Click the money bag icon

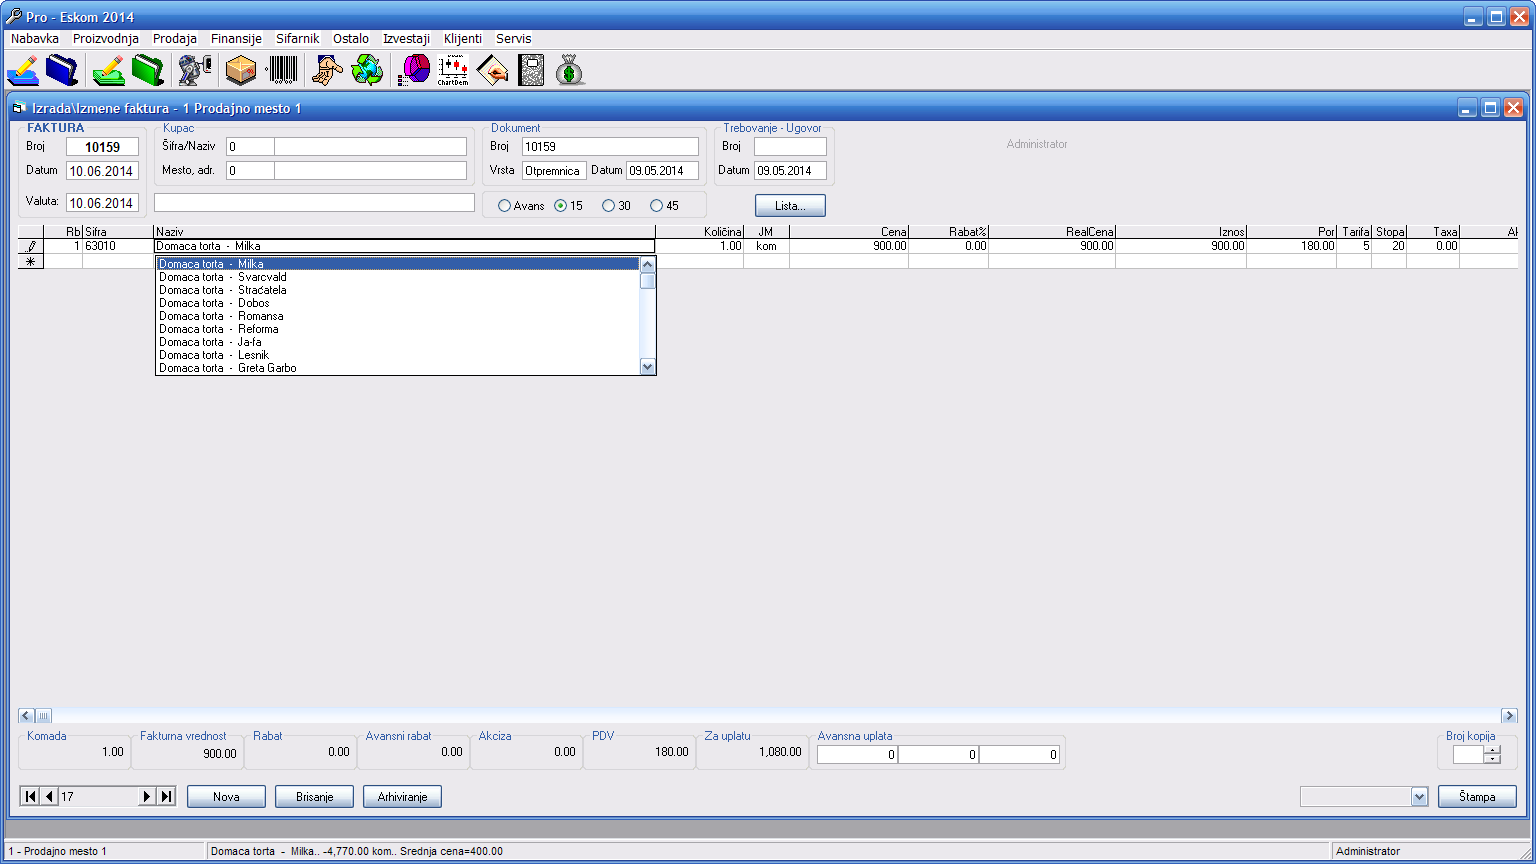(x=570, y=70)
